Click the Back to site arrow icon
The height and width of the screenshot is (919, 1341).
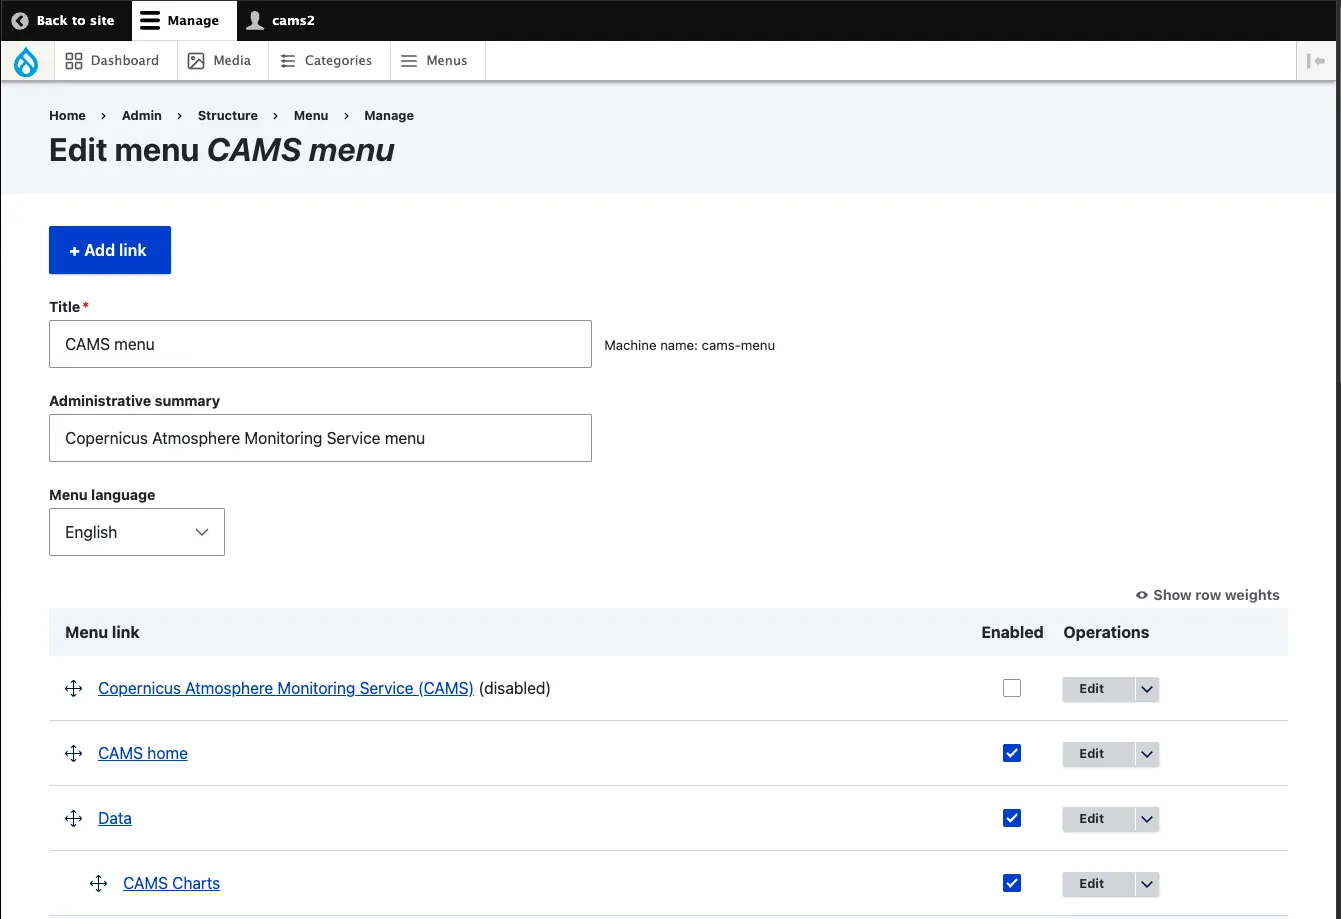tap(20, 20)
